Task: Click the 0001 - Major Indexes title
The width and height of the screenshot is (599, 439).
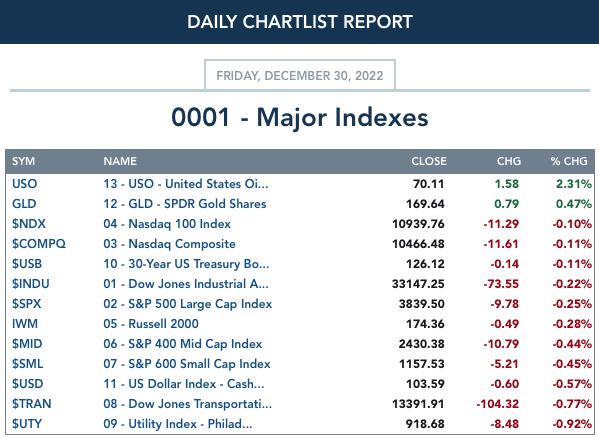Action: [300, 117]
